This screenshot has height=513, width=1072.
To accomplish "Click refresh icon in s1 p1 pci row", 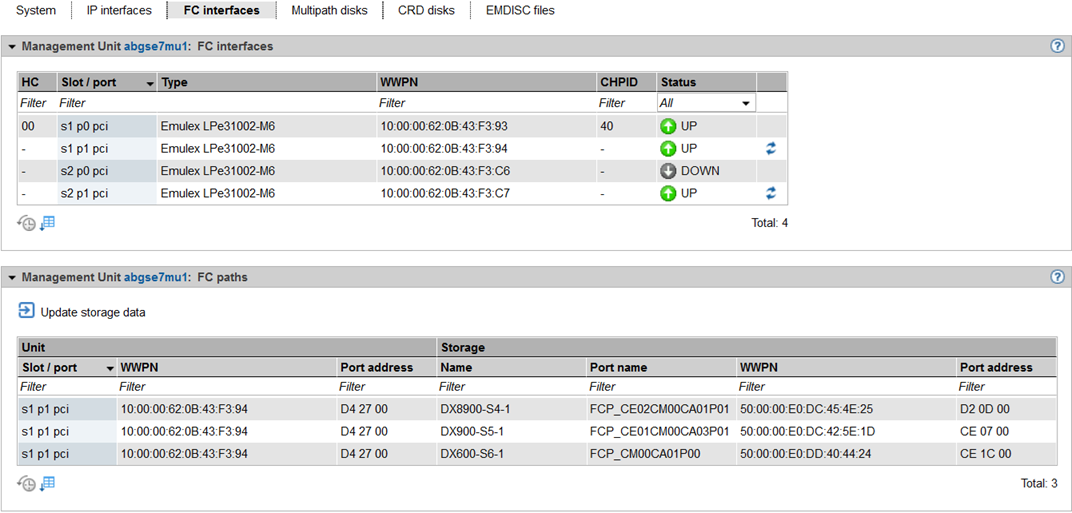I will [770, 149].
